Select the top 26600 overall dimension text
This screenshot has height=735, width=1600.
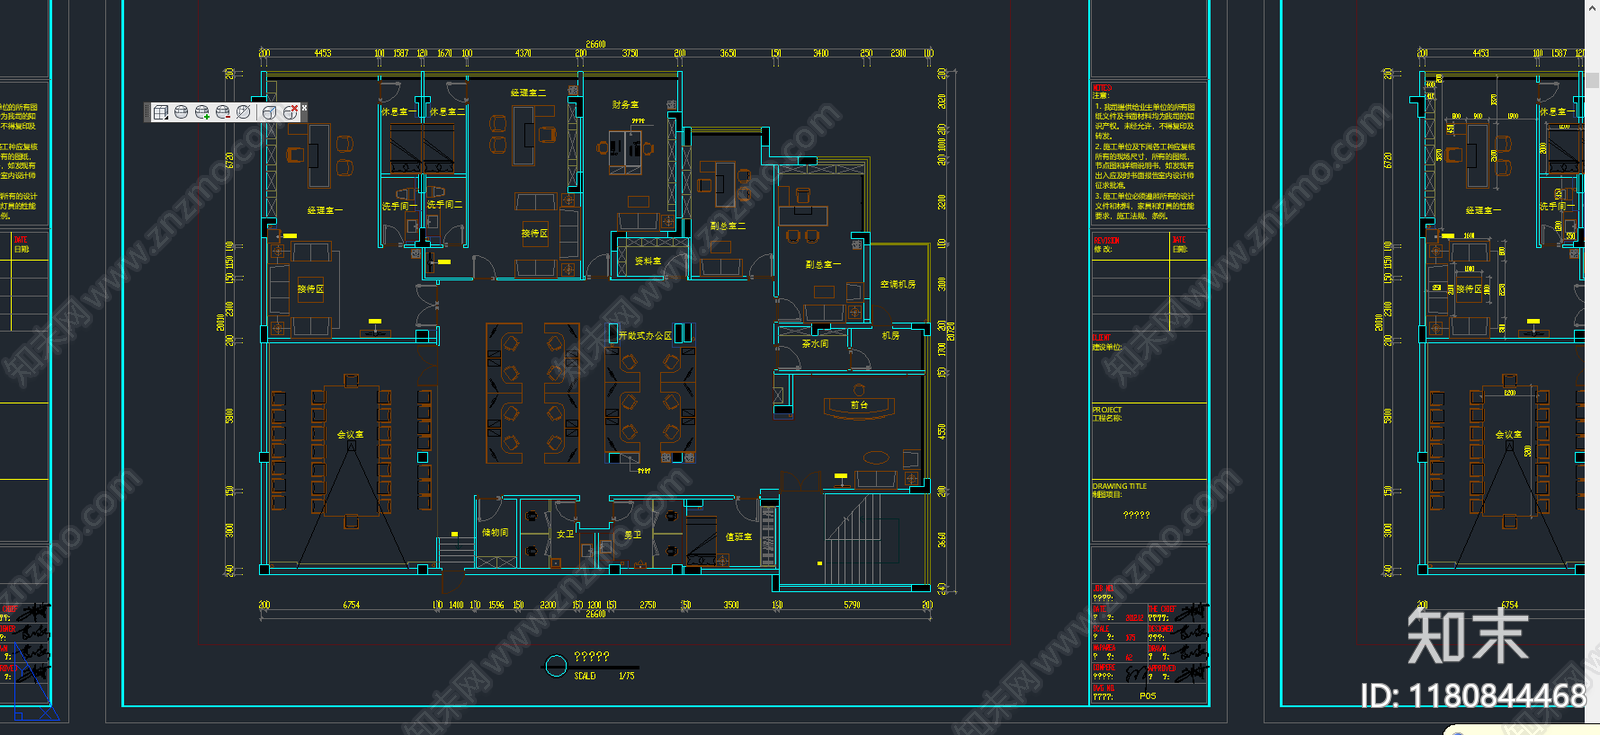click(596, 44)
